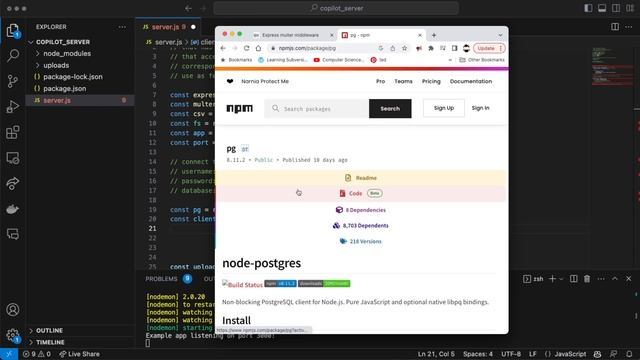The height and width of the screenshot is (360, 640).
Task: Maximize the panel with the up chevron
Action: (615, 279)
